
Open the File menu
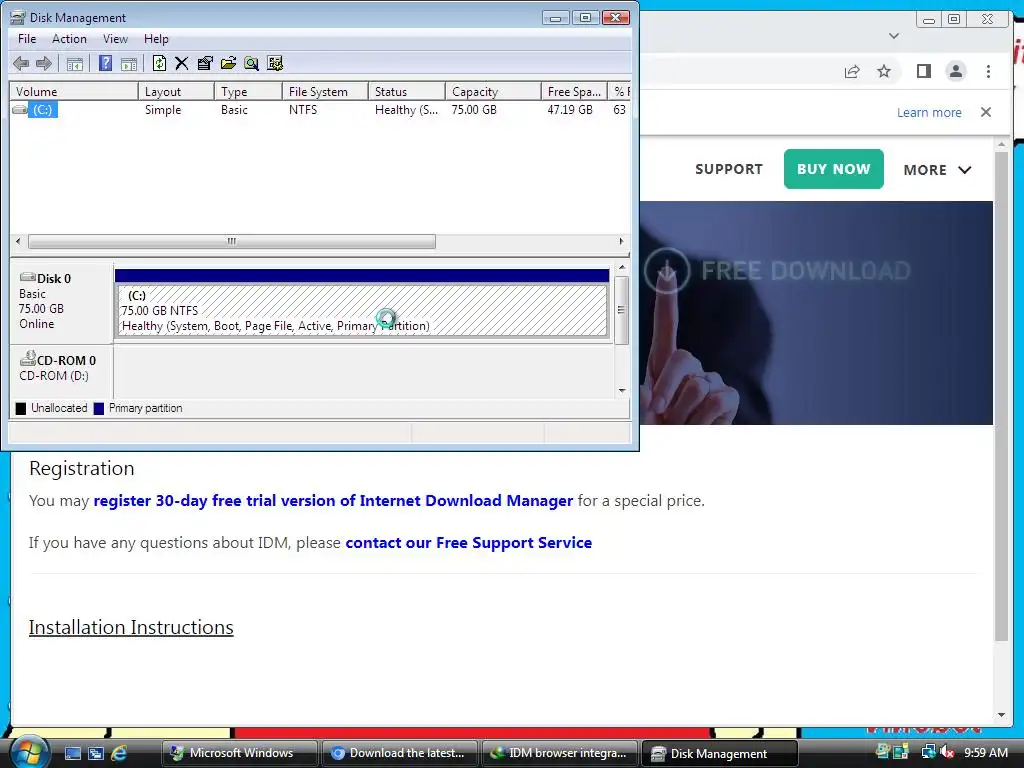tap(27, 39)
